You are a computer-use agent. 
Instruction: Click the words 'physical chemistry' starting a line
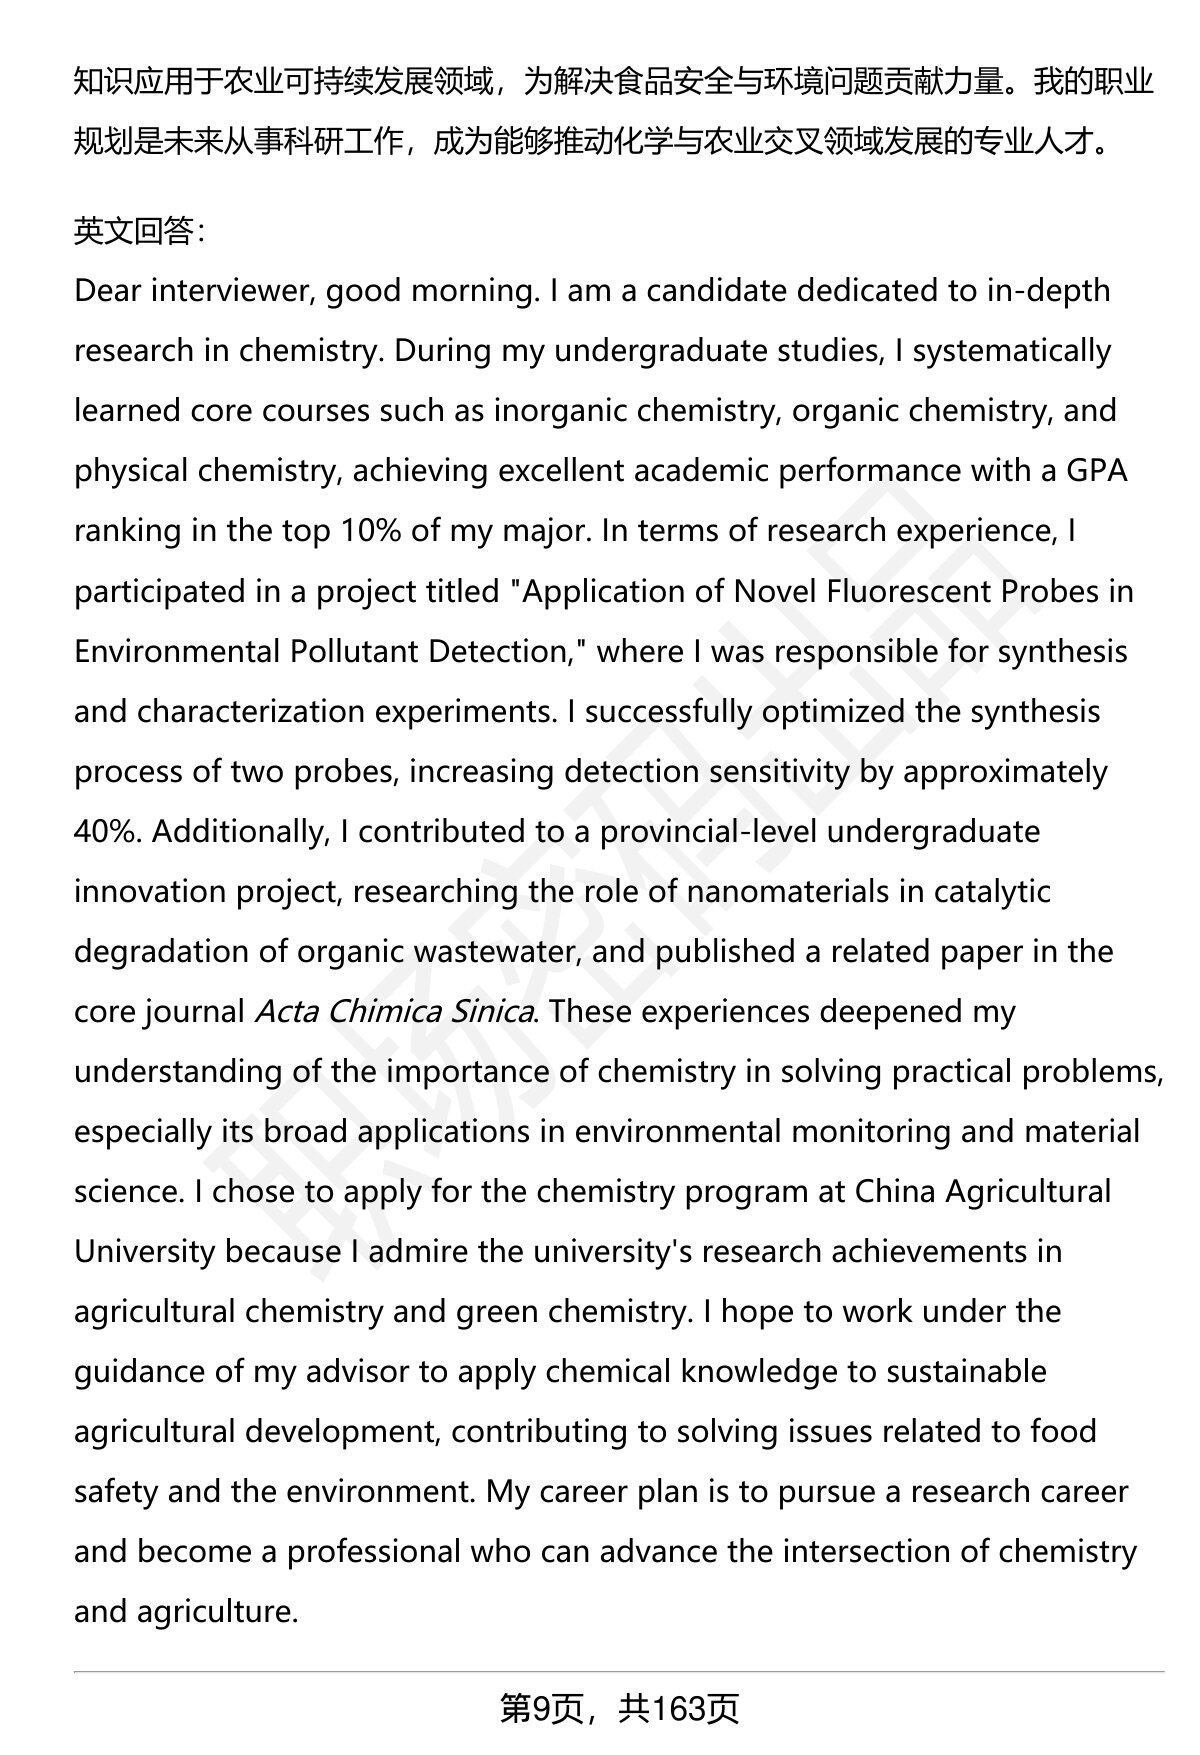206,471
